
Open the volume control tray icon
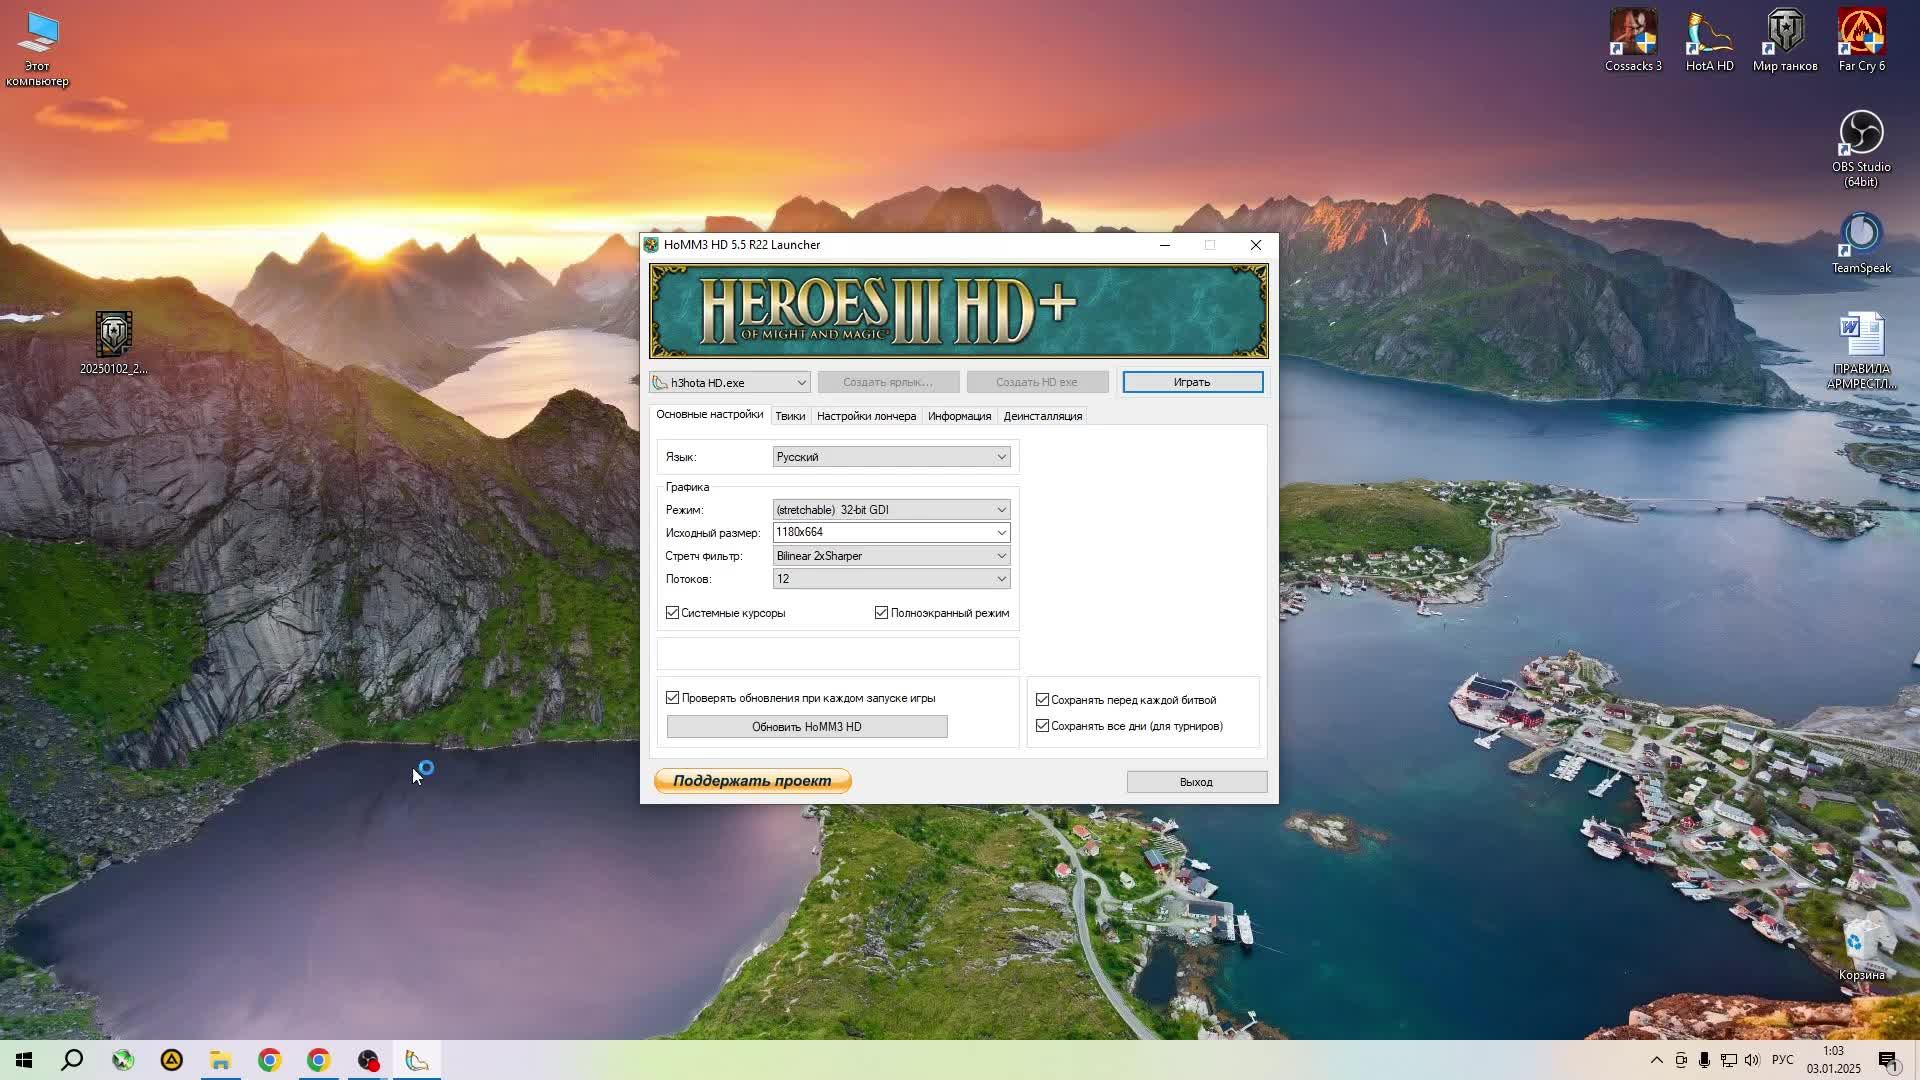tap(1752, 1060)
